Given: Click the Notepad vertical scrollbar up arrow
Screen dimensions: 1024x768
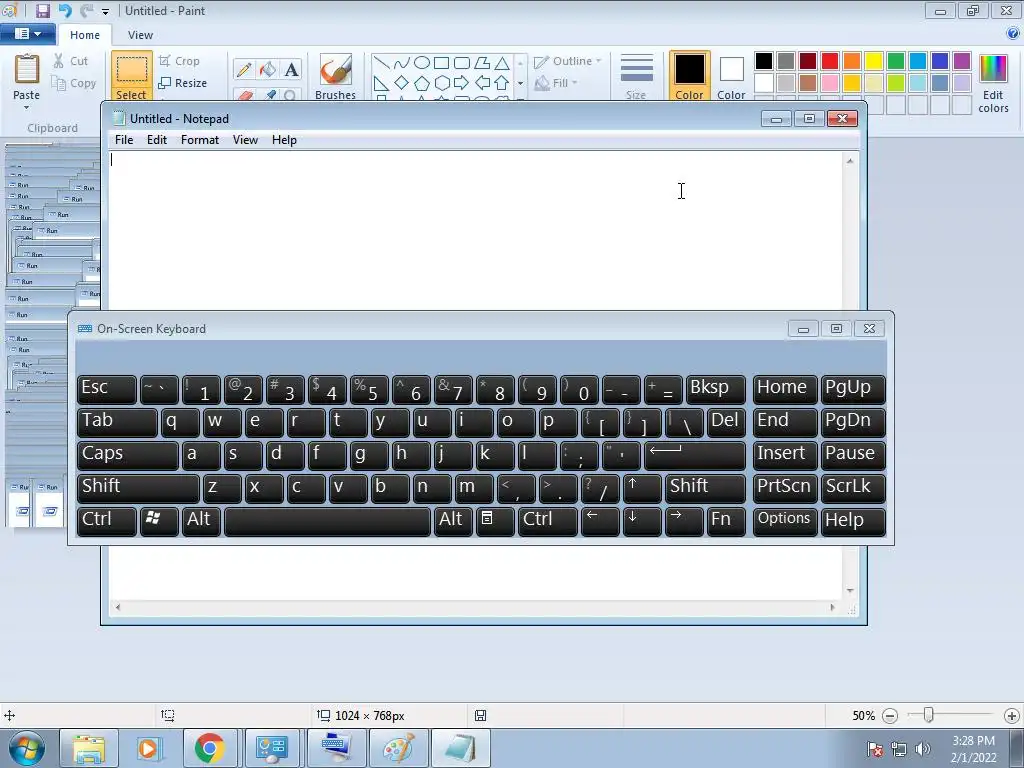Looking at the screenshot, I should point(850,161).
